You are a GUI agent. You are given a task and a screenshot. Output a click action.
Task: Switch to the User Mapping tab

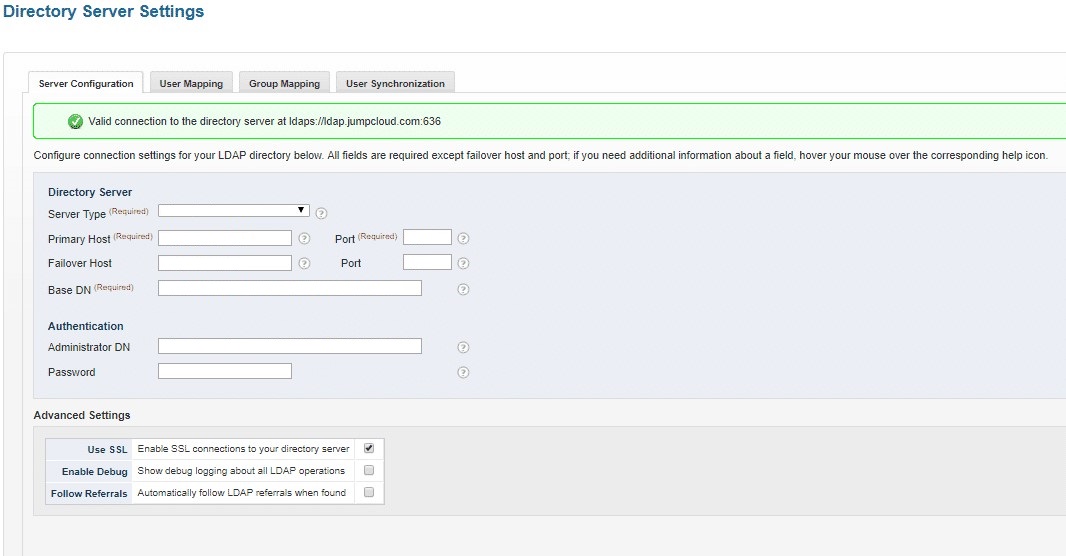(x=191, y=84)
